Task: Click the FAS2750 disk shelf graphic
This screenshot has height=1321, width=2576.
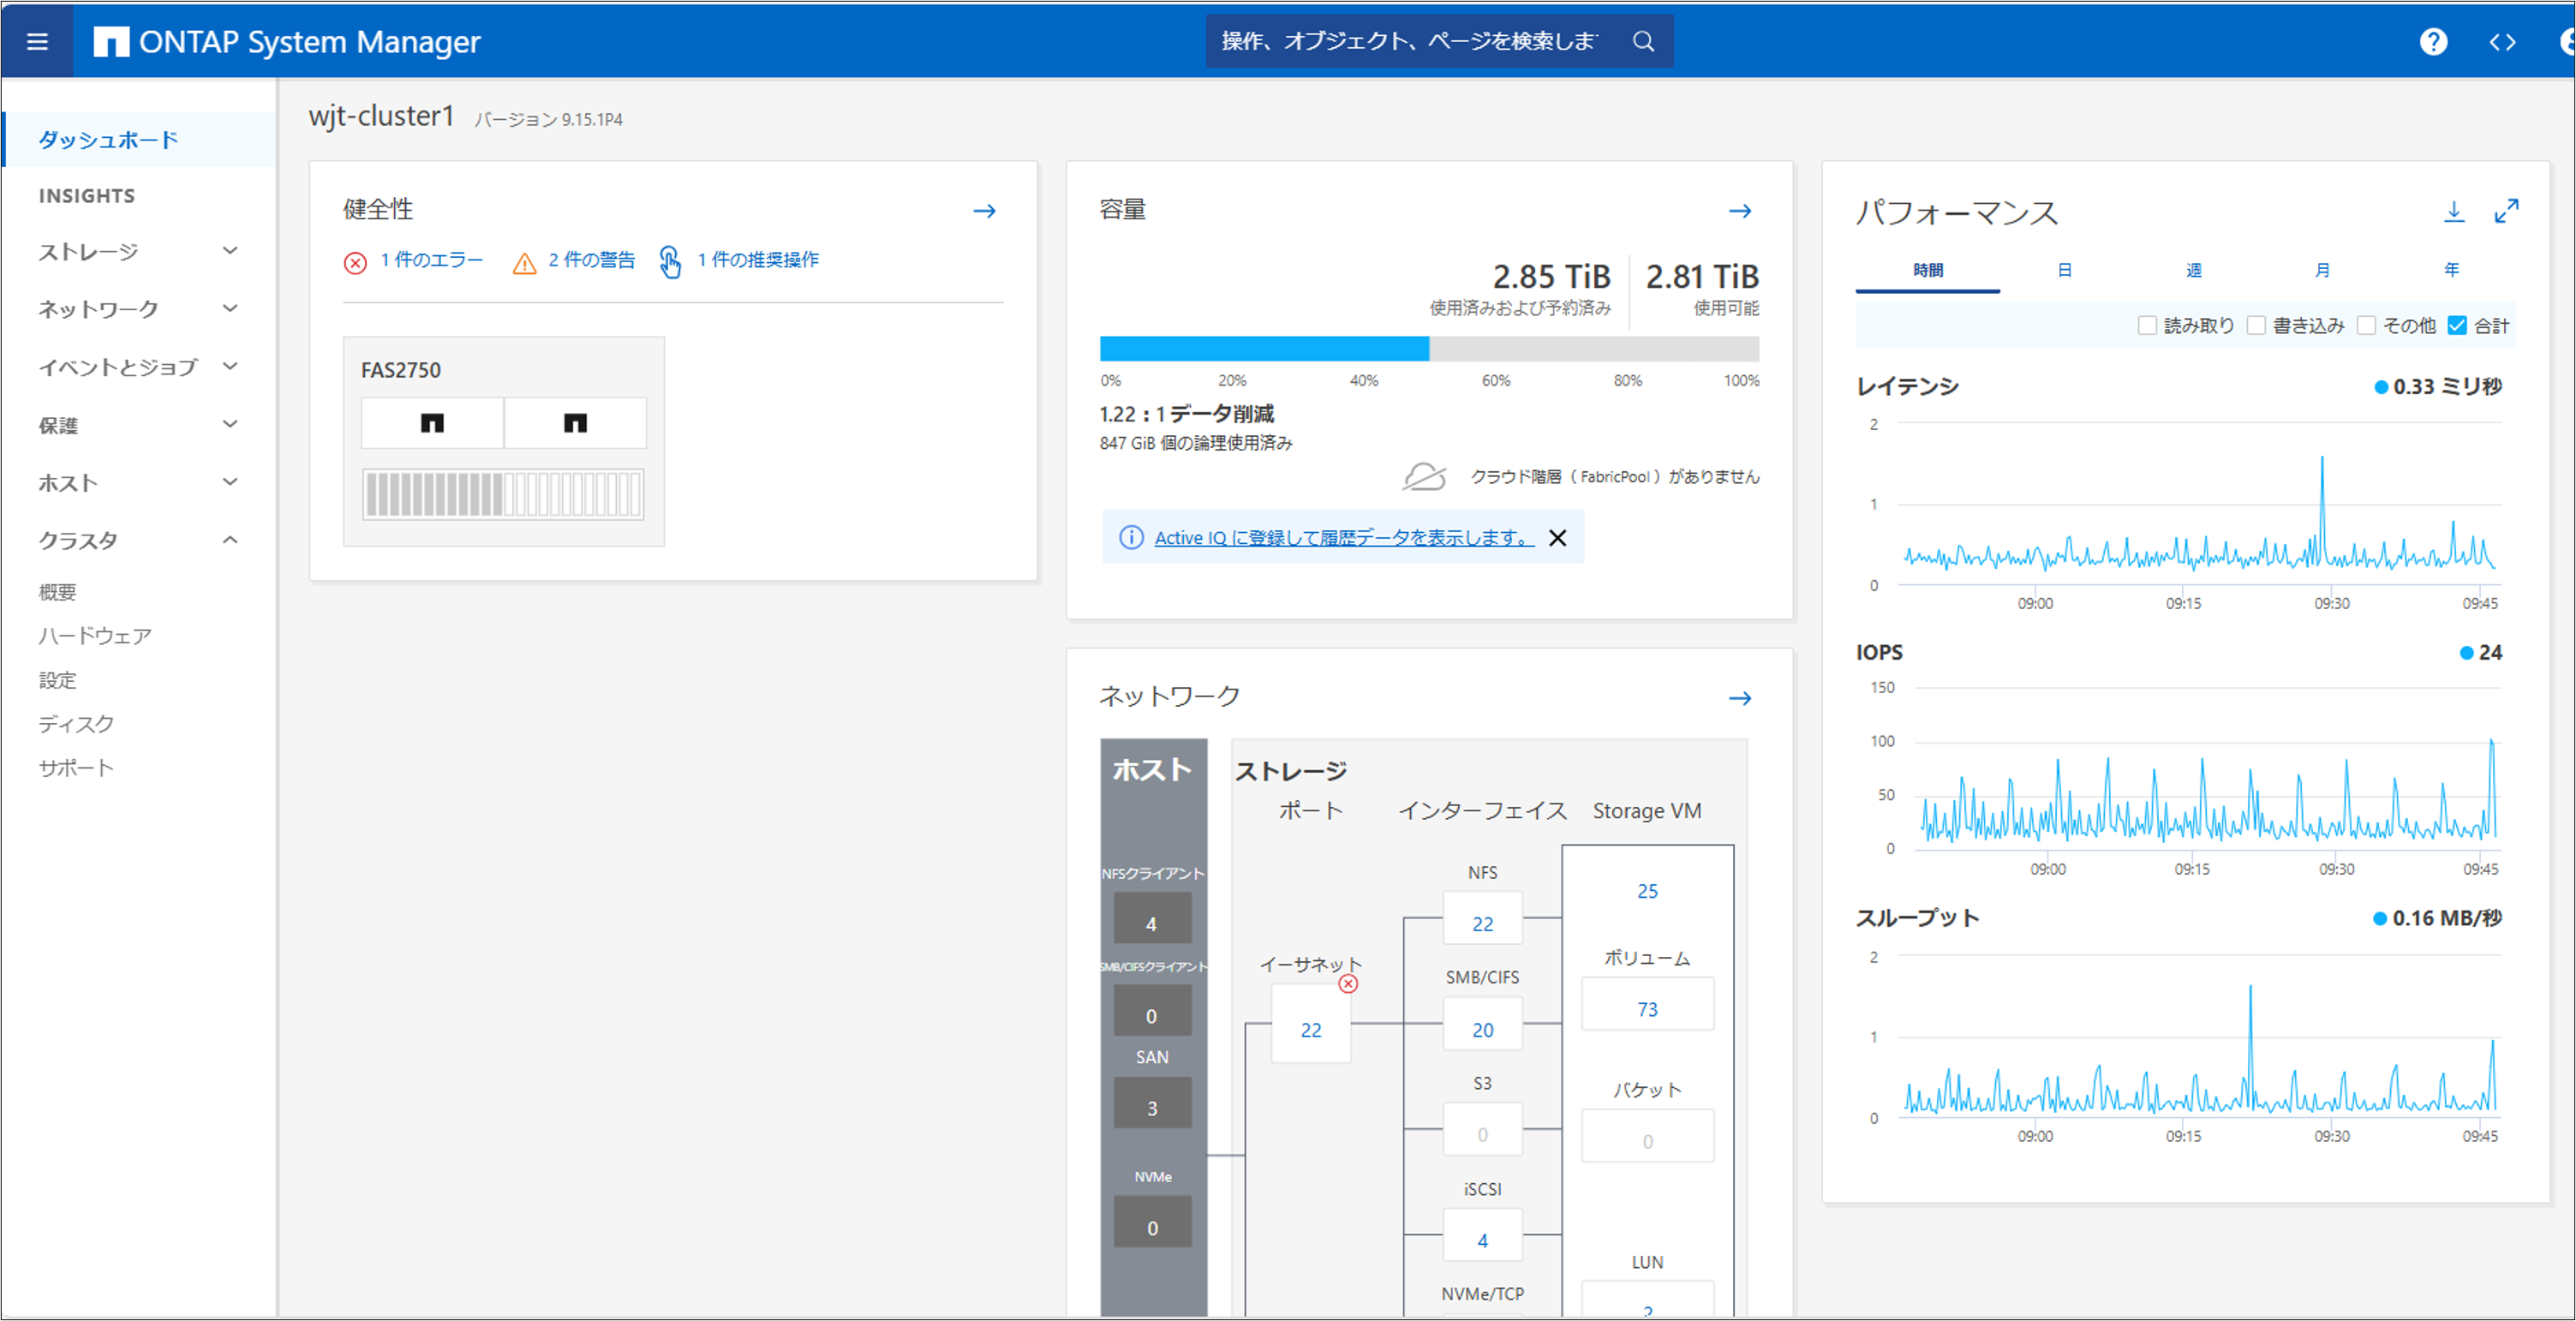Action: [503, 494]
